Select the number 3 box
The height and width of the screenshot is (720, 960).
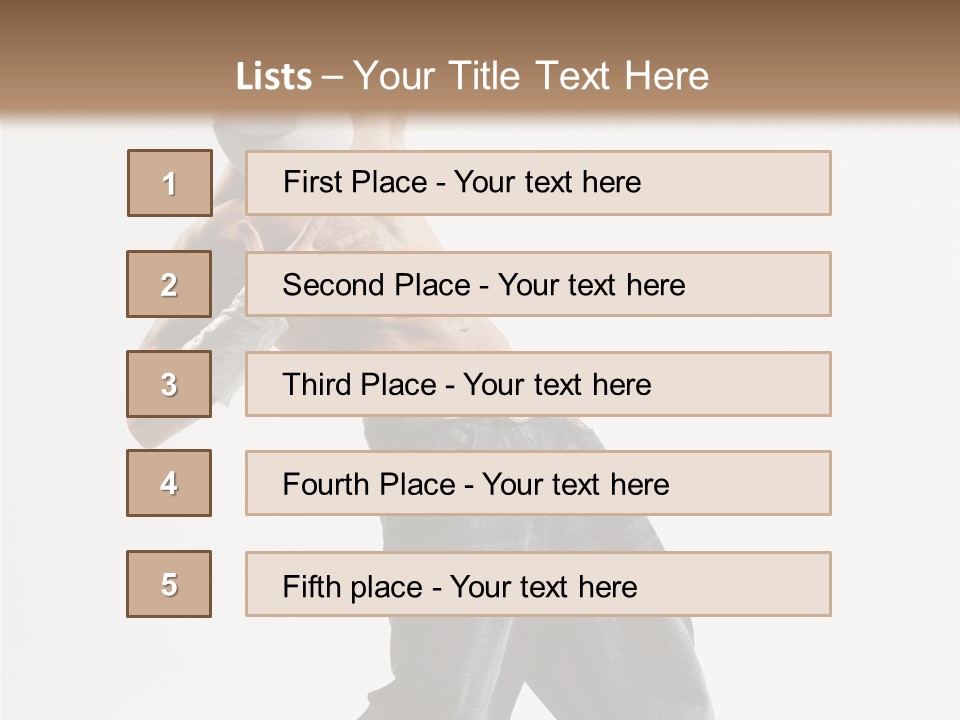coord(169,384)
